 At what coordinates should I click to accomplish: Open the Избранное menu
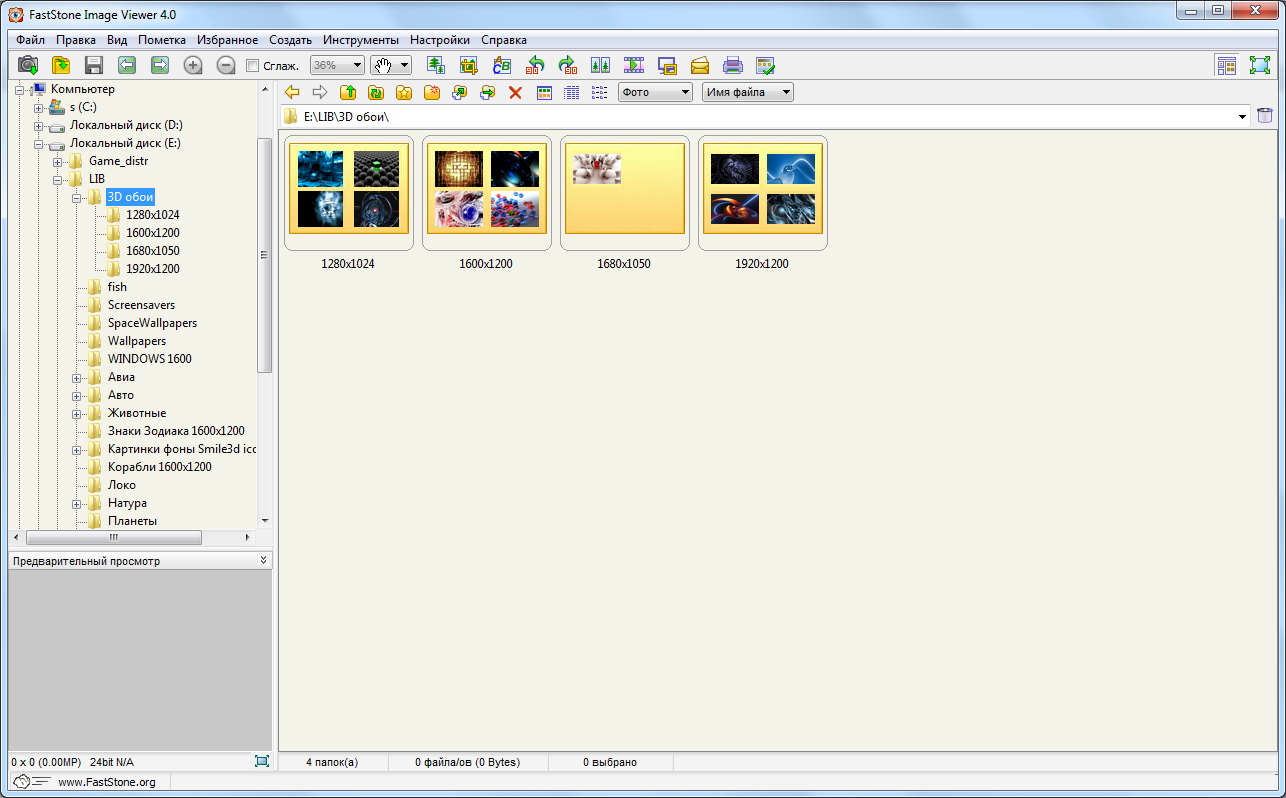228,40
